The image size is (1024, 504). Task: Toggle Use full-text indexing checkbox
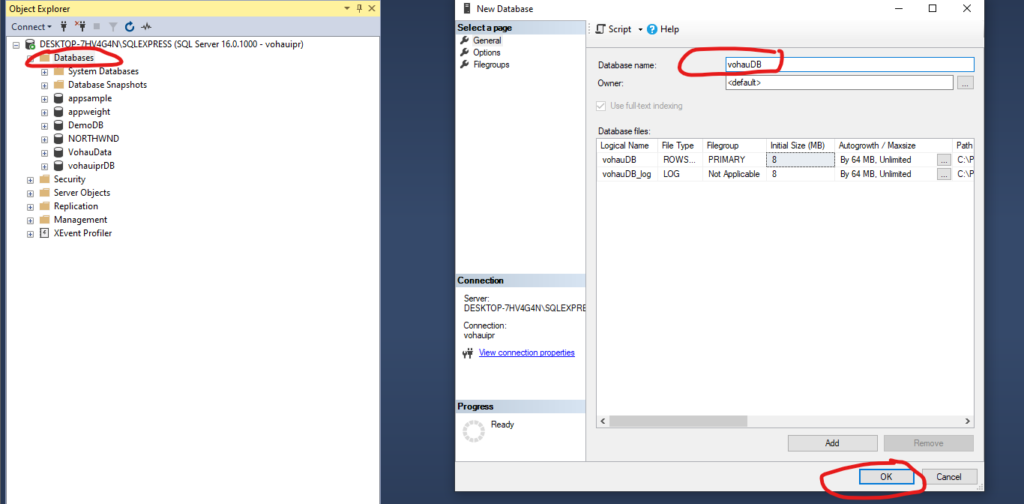click(x=601, y=106)
